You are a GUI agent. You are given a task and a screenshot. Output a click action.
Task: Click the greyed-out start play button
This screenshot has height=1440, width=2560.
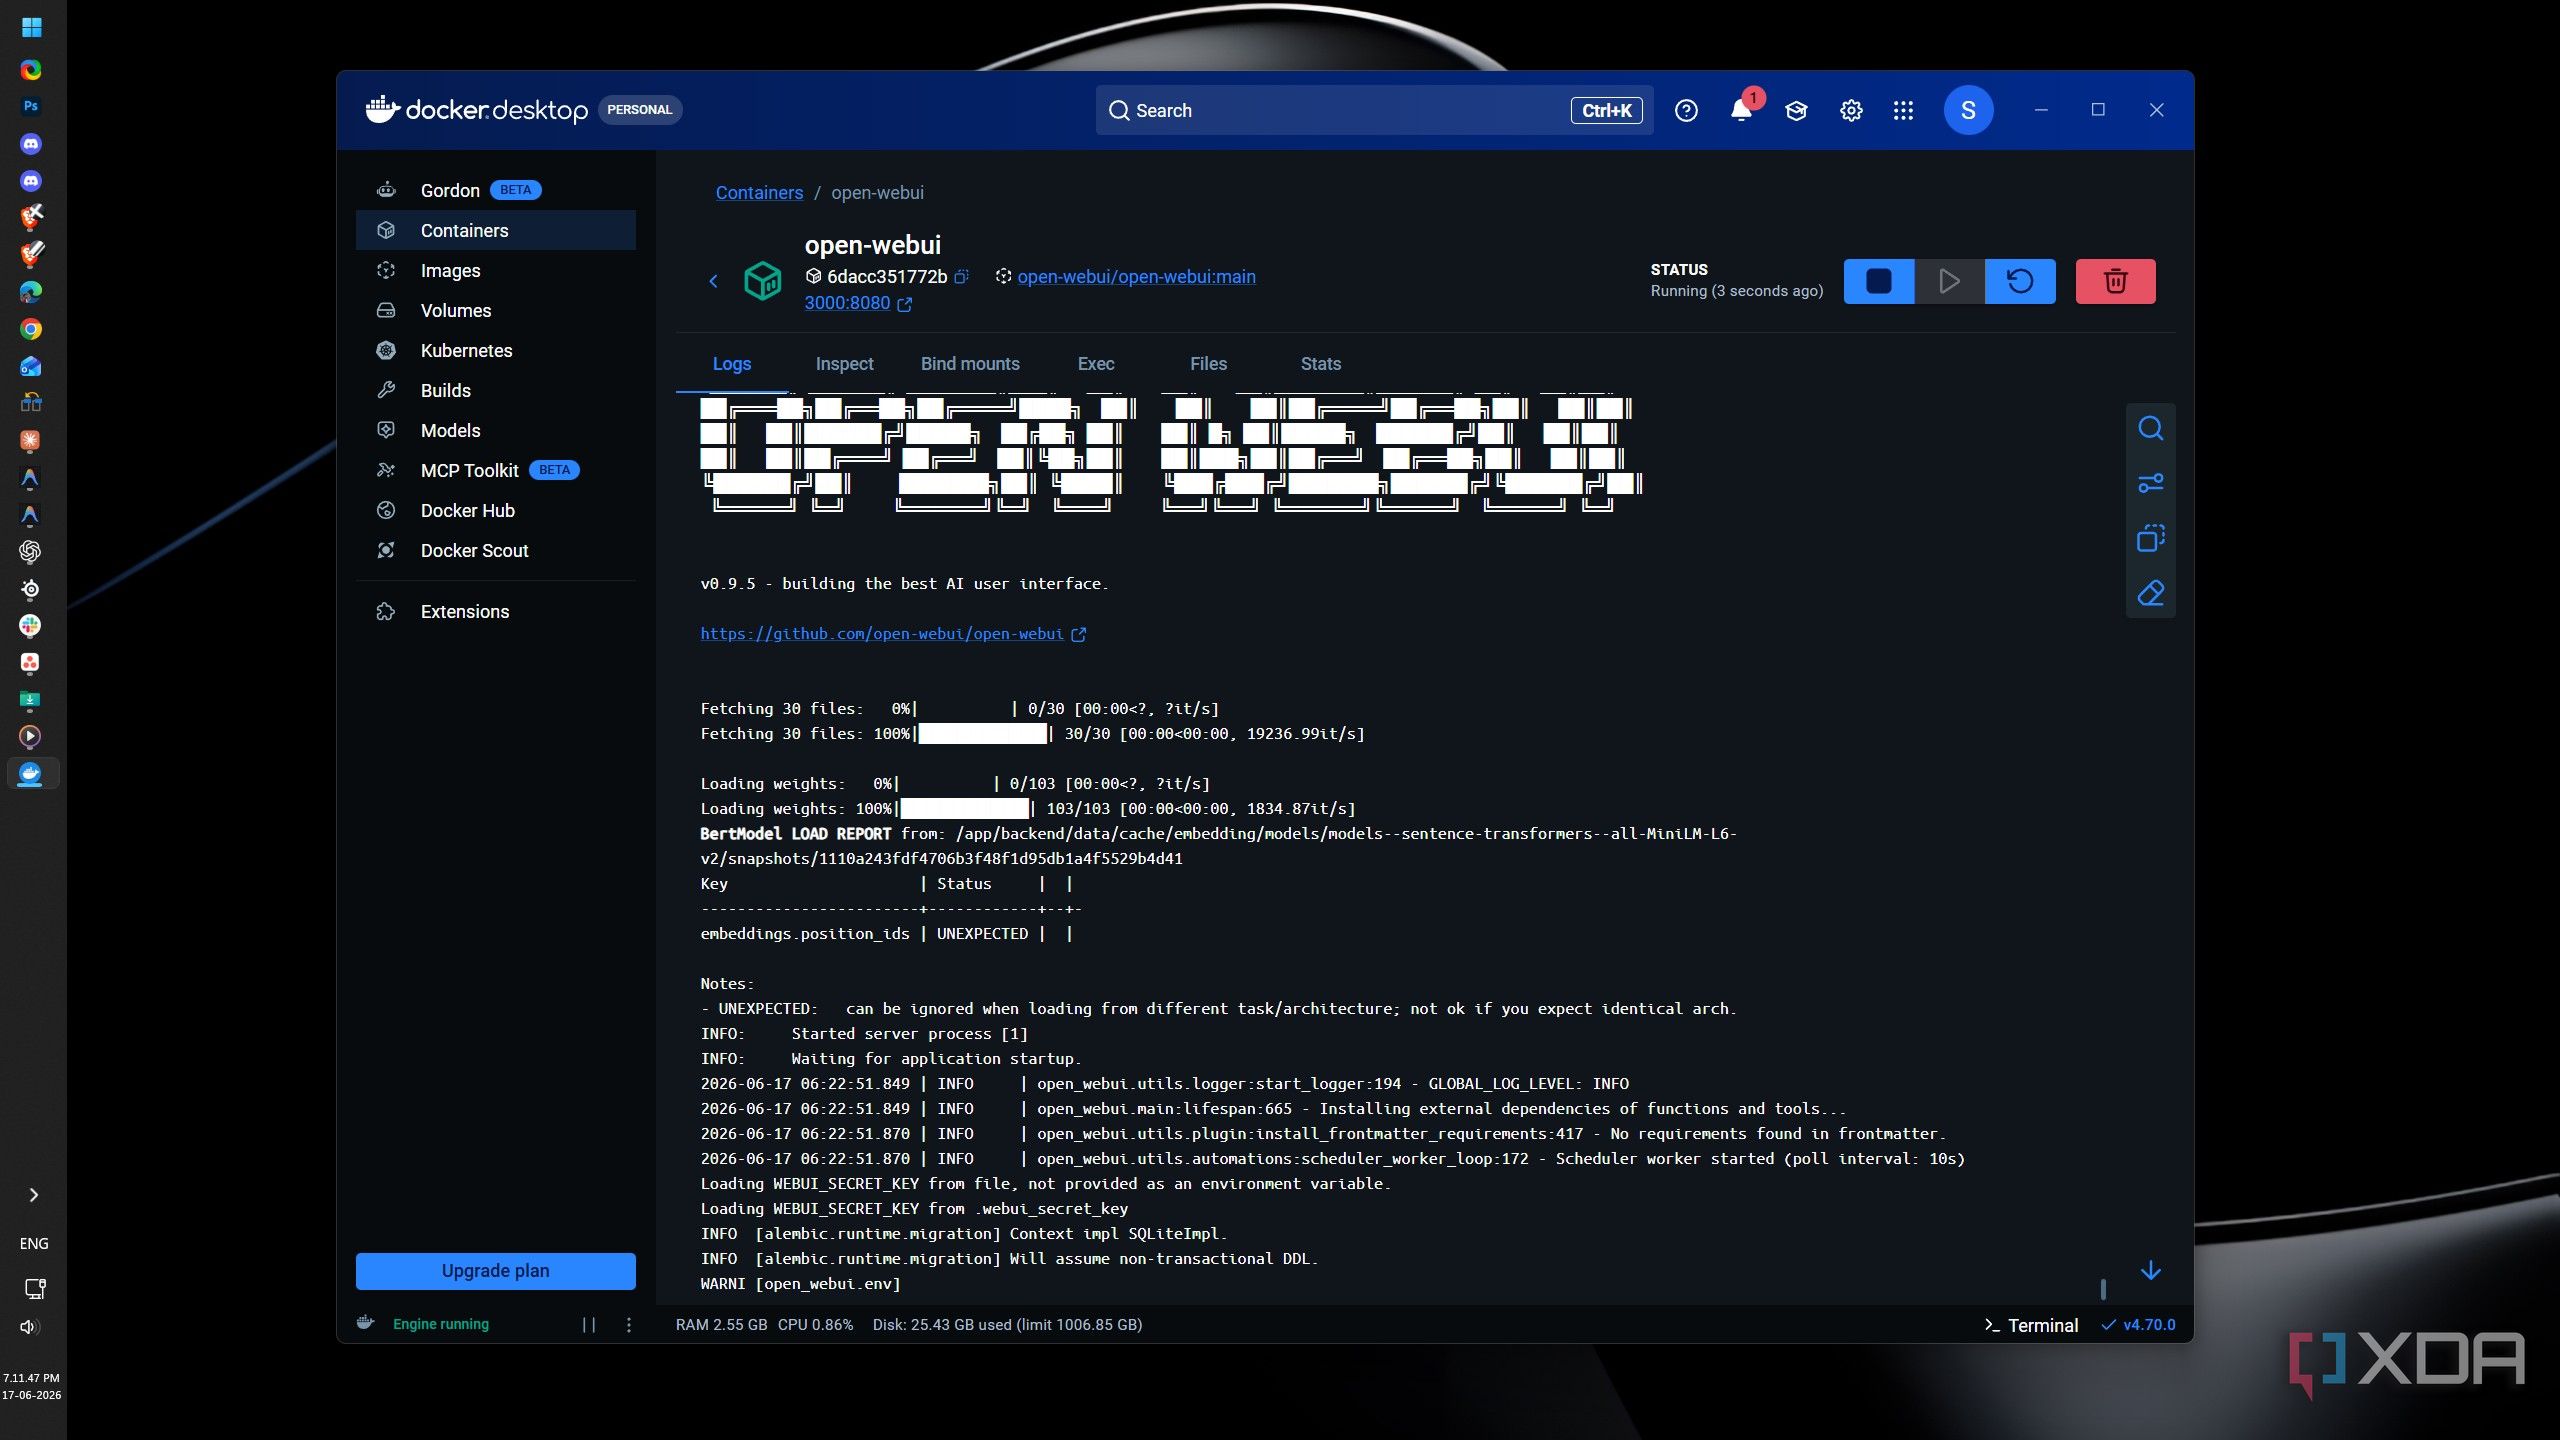point(1949,281)
